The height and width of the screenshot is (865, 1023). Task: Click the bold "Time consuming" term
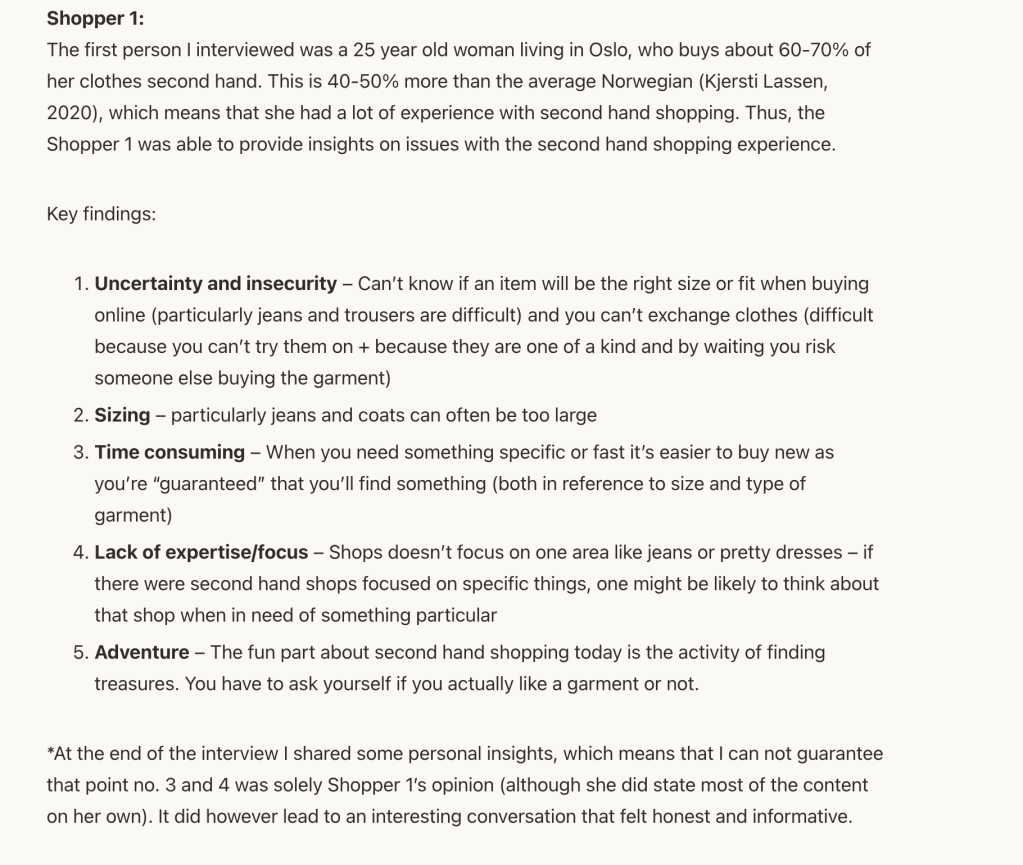point(169,452)
